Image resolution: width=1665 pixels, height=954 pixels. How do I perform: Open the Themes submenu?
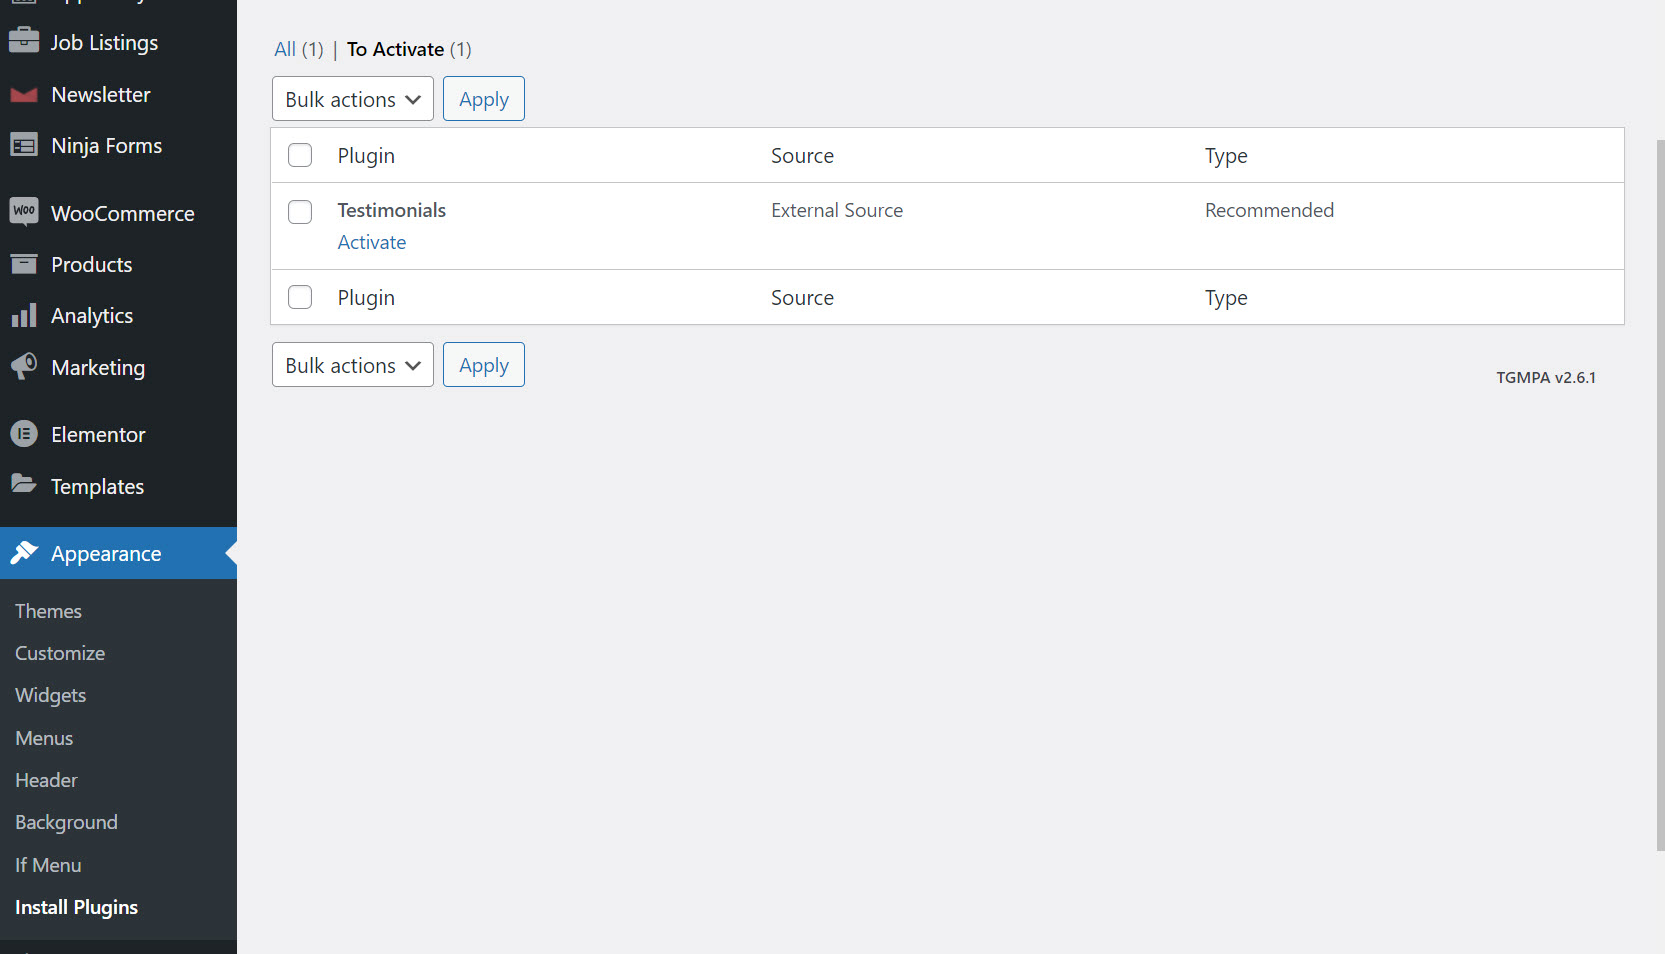(x=48, y=611)
